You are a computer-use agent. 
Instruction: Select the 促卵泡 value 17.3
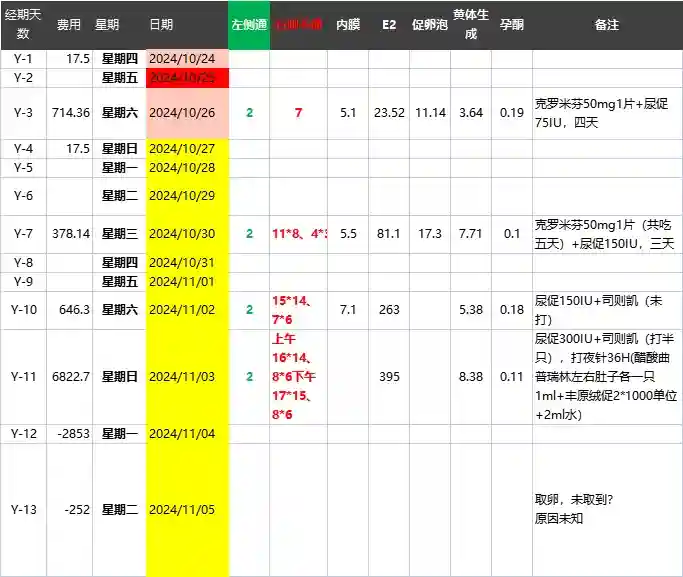coord(430,234)
